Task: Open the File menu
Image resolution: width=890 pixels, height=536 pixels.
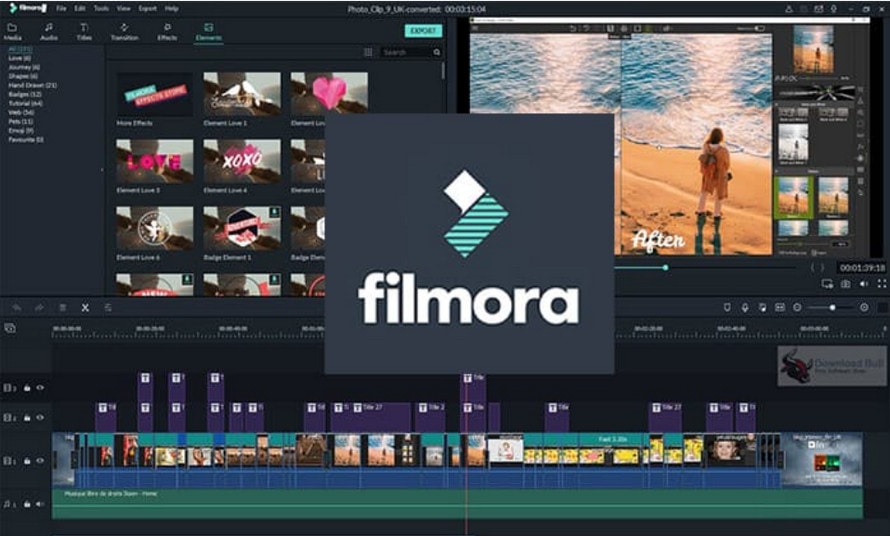Action: 61,9
